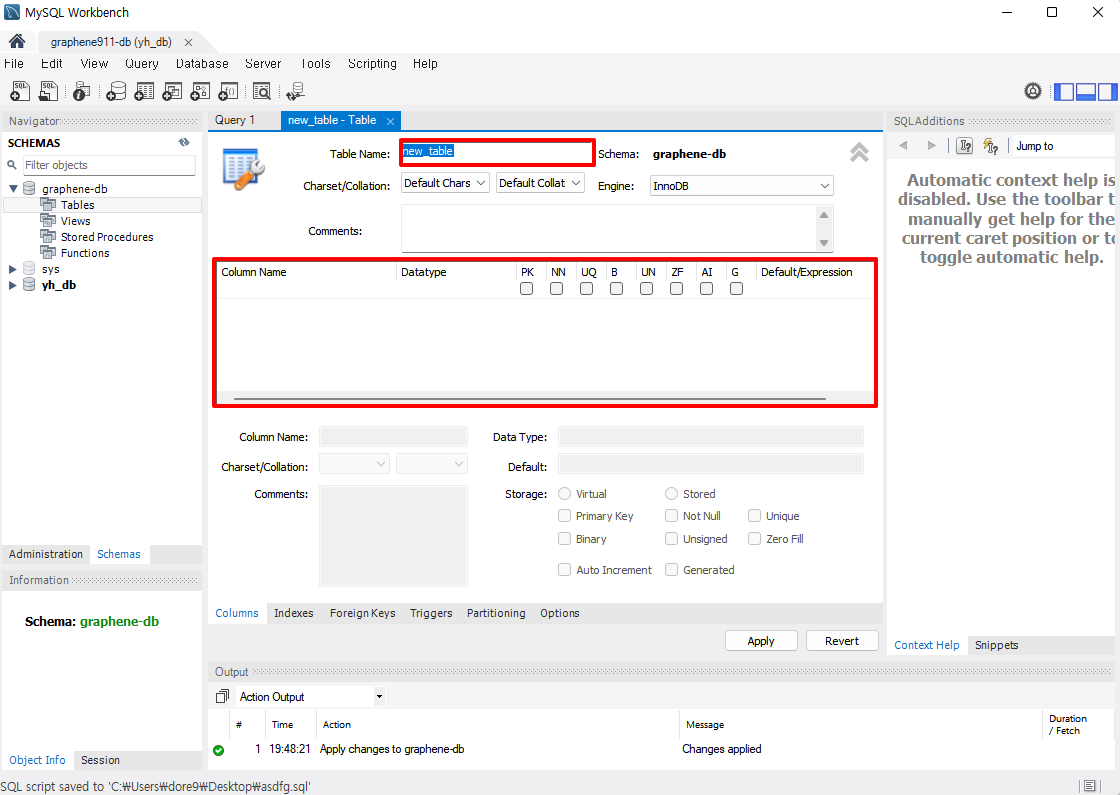Toggle the right sidebar panel icon
This screenshot has width=1120, height=795.
[x=1107, y=91]
